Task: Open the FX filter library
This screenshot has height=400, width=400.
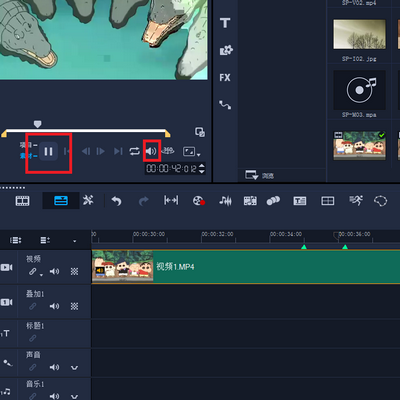Action: tap(225, 78)
